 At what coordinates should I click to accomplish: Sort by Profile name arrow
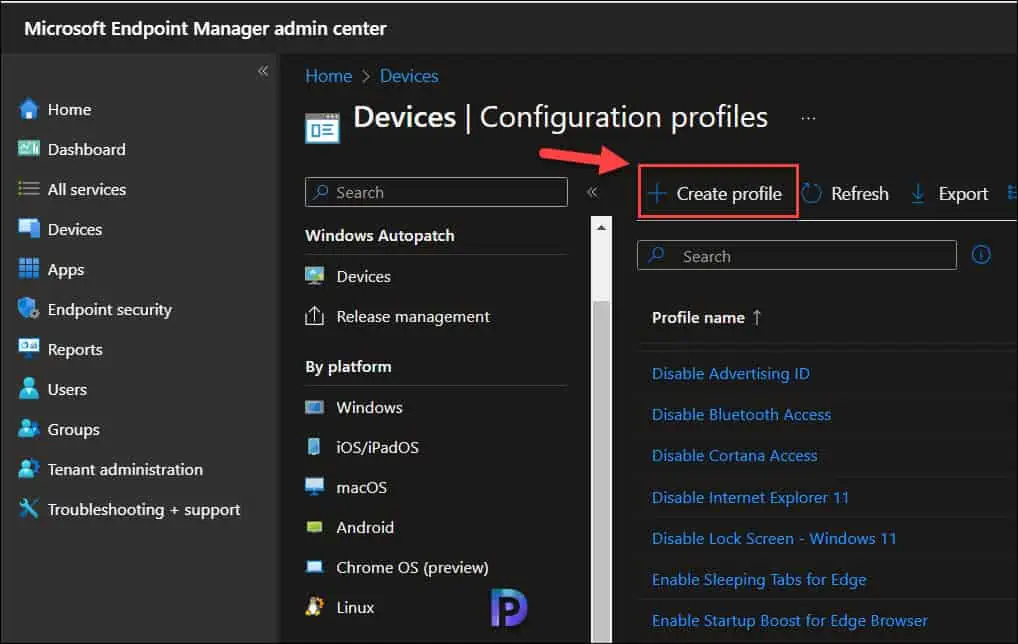tap(757, 317)
